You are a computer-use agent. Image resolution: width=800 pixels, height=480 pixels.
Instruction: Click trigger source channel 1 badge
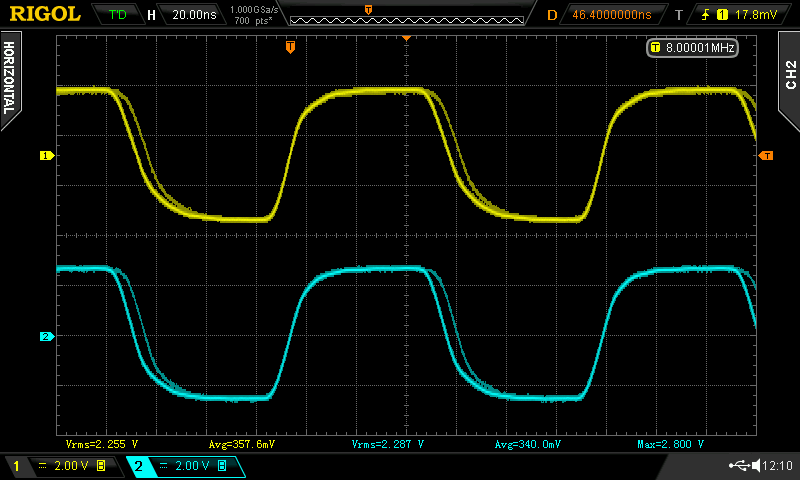pyautogui.click(x=722, y=15)
